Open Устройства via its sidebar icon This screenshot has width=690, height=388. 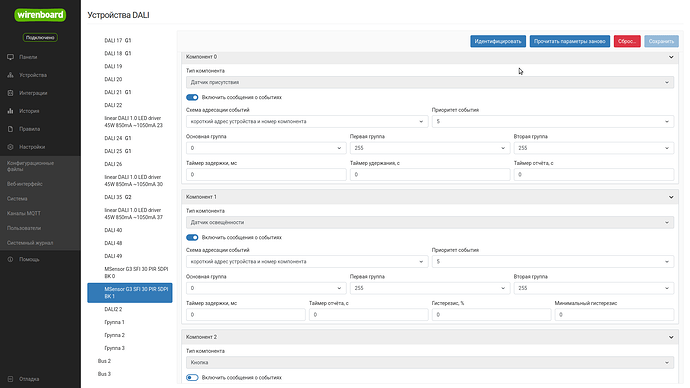click(11, 75)
